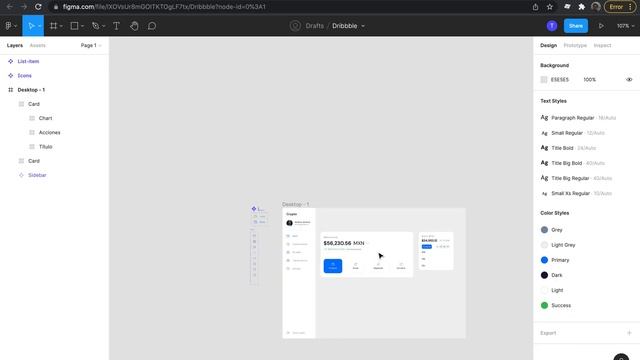Image resolution: width=640 pixels, height=360 pixels.
Task: Select the Pen tool
Action: tap(96, 26)
